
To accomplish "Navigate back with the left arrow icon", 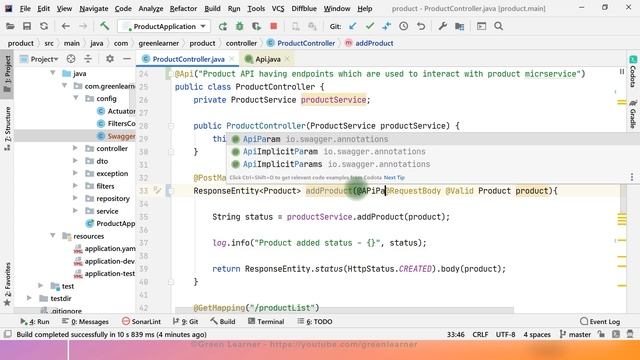I will click(x=65, y=27).
